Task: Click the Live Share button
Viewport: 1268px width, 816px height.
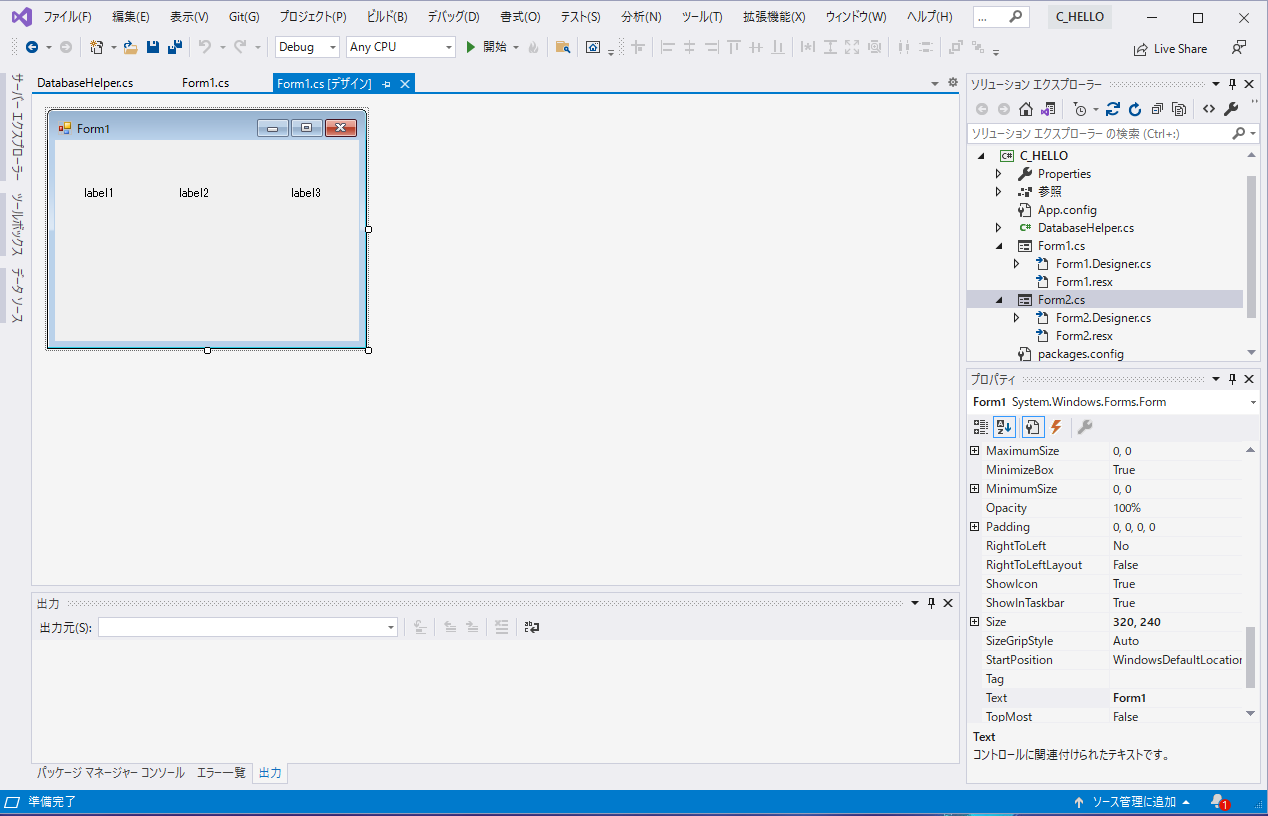Action: click(x=1170, y=48)
